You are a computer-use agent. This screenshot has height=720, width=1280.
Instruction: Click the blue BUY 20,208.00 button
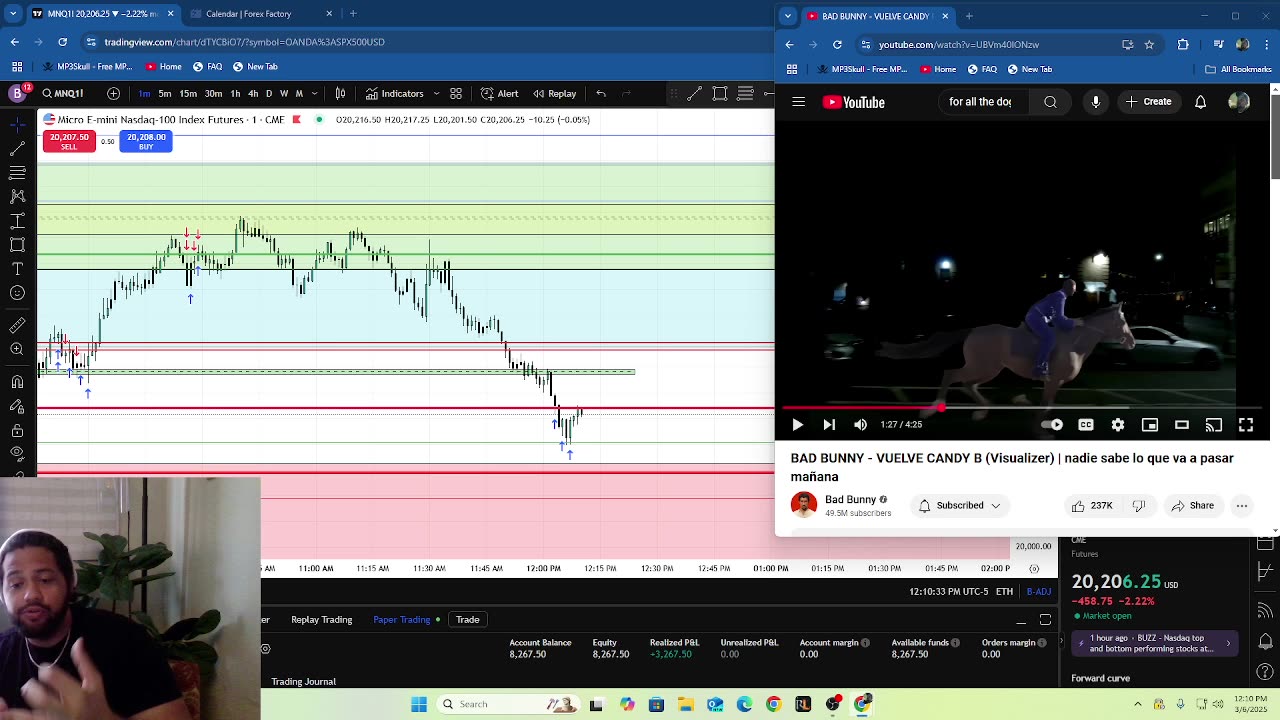146,141
